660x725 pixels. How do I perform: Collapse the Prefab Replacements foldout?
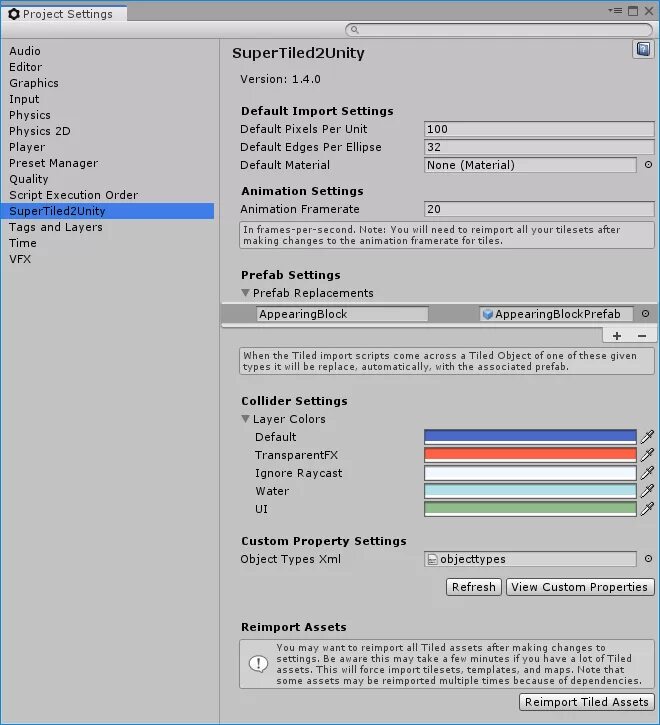tap(246, 293)
